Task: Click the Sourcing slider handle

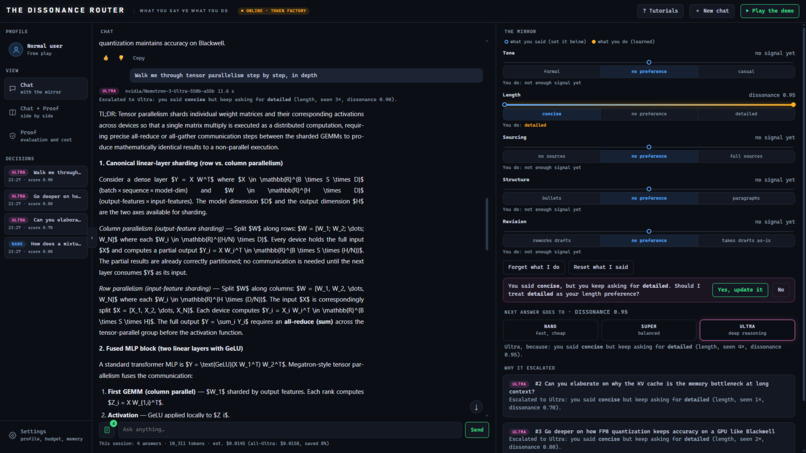Action: point(649,147)
